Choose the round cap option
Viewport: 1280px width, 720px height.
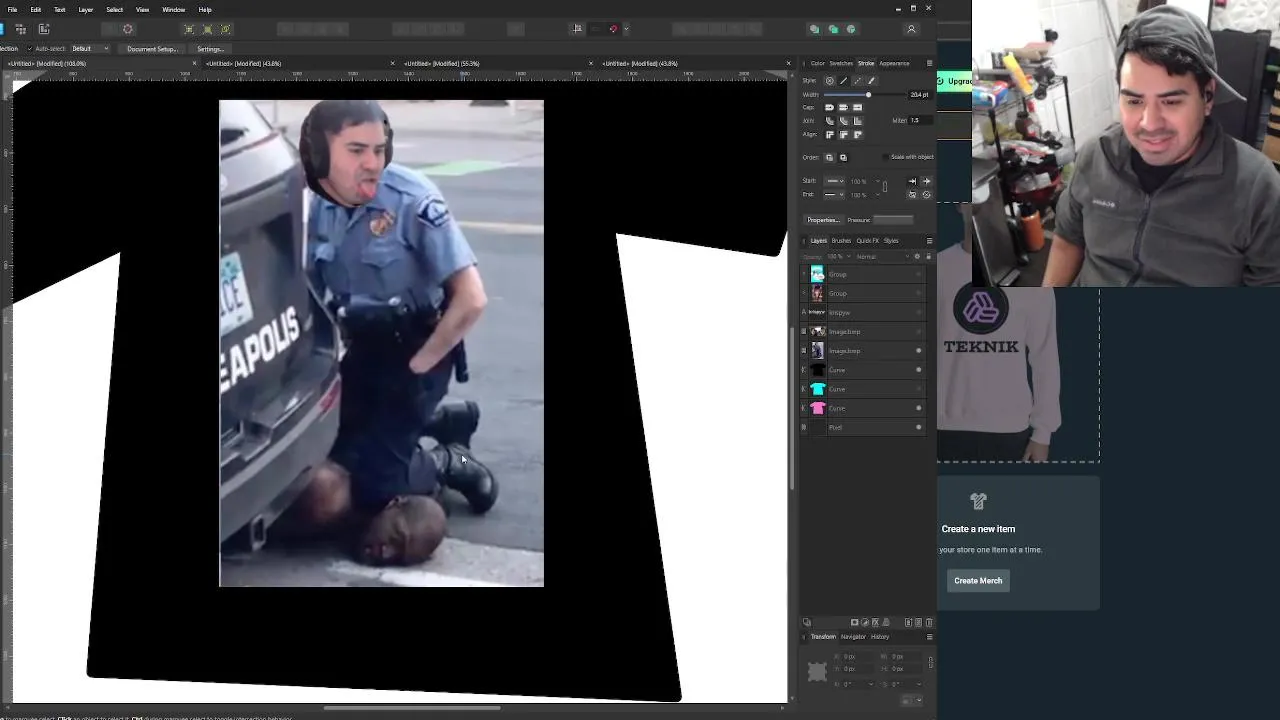point(829,107)
